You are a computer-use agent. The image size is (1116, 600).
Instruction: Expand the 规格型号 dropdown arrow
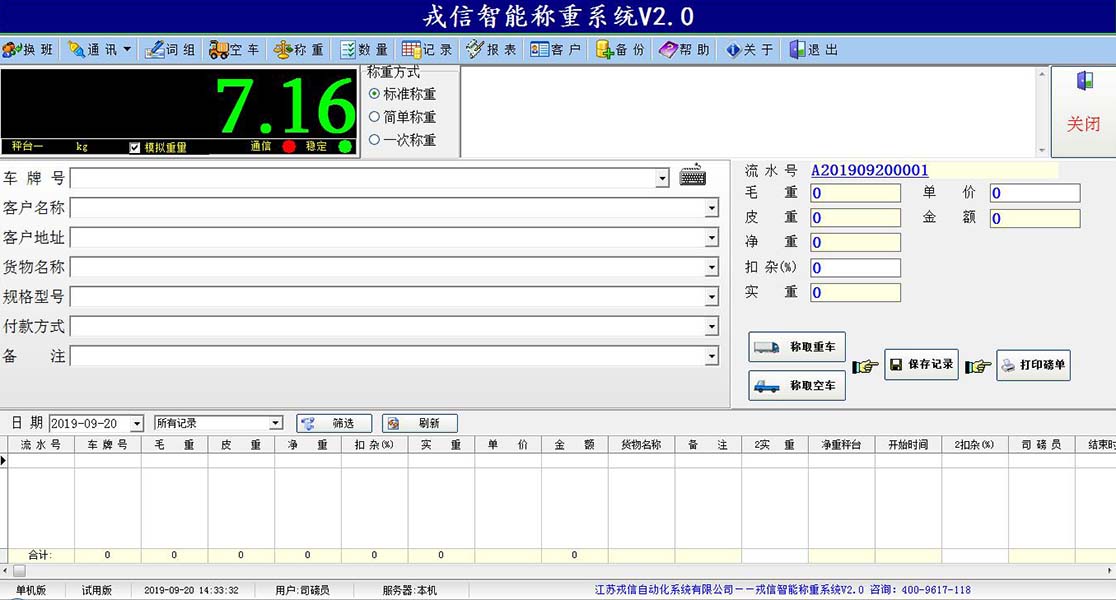[712, 297]
